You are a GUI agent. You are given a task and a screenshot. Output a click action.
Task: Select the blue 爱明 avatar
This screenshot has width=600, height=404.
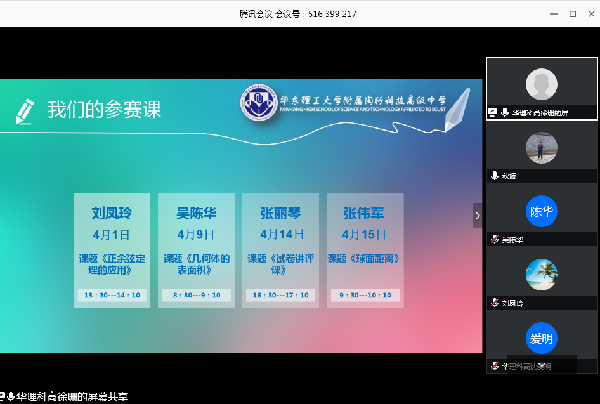[541, 338]
